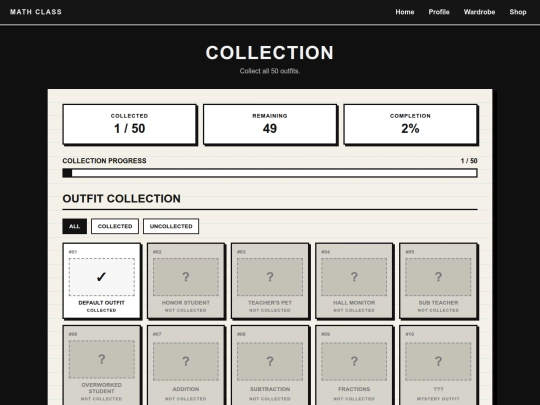Screen dimensions: 540x405
Task: Click the TEACHER'S PET card title
Action: (x=270, y=303)
